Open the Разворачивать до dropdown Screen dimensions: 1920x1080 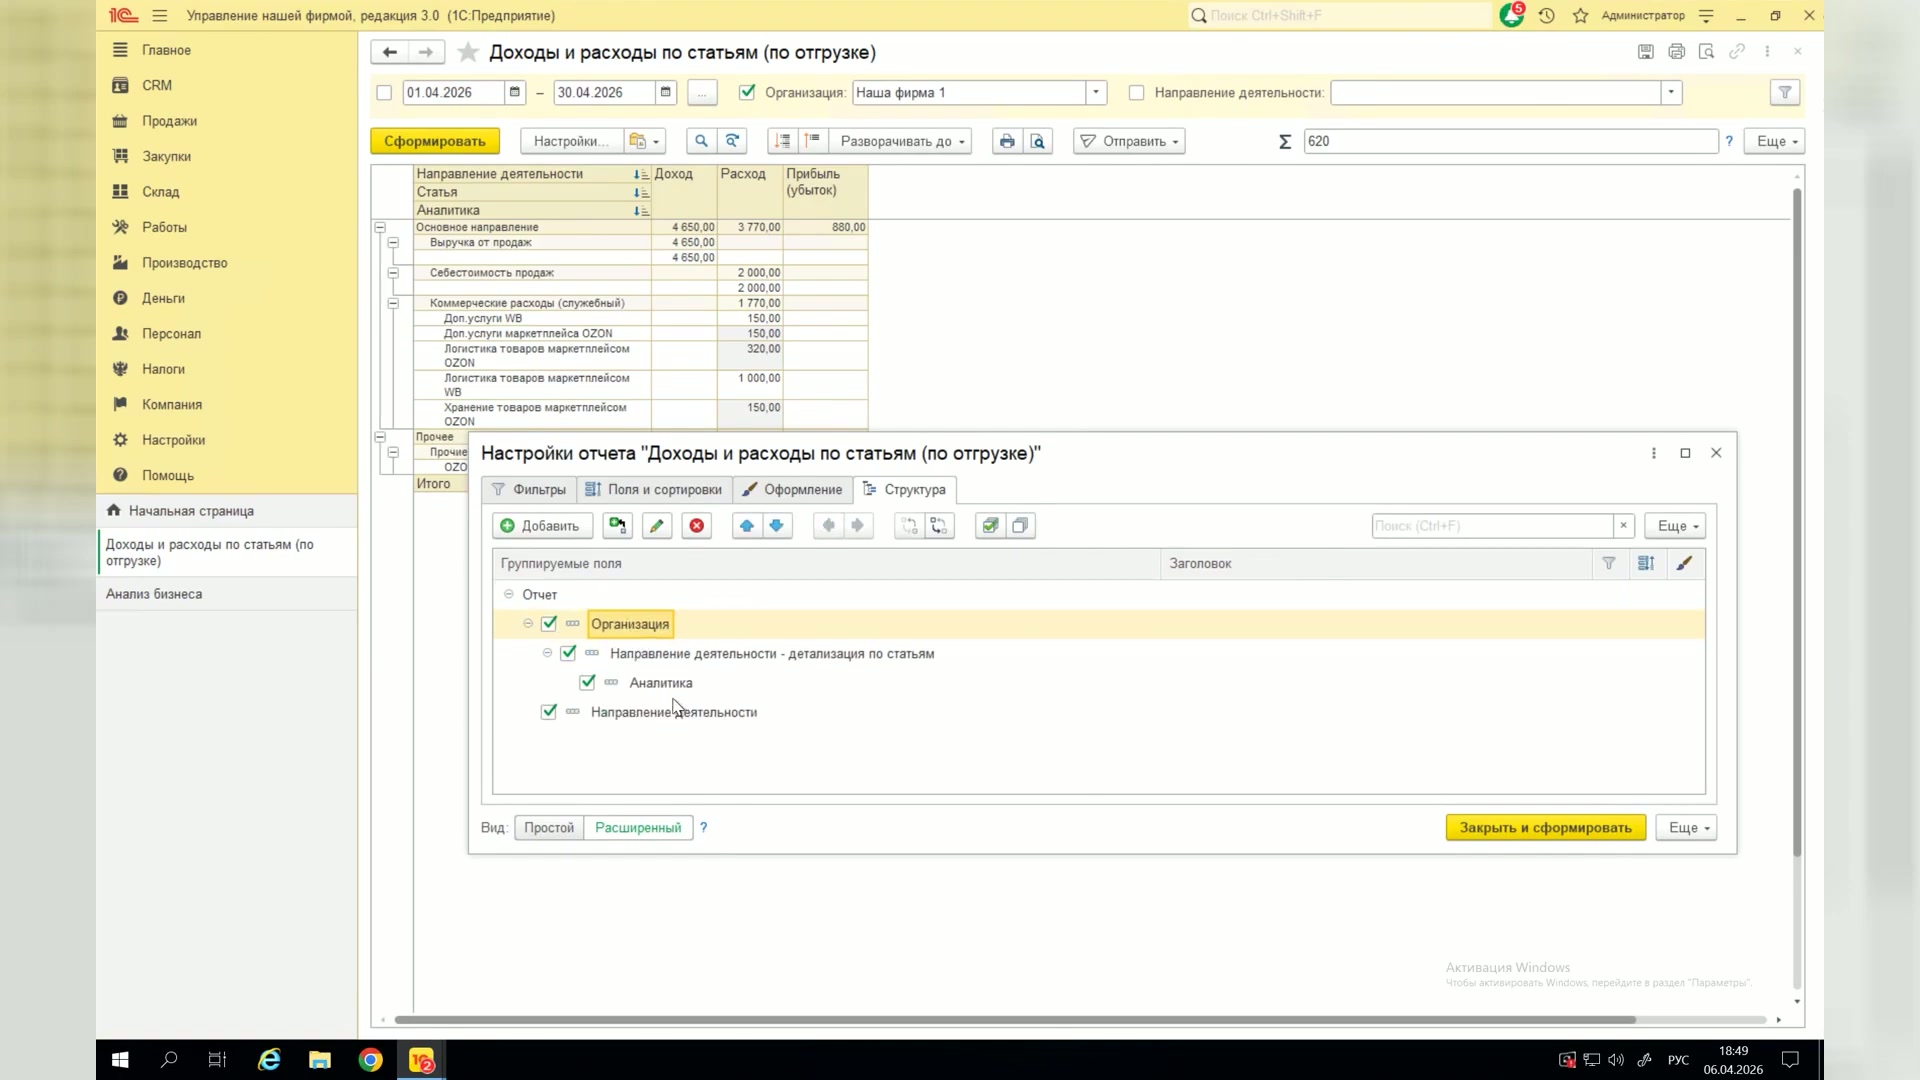tap(903, 141)
